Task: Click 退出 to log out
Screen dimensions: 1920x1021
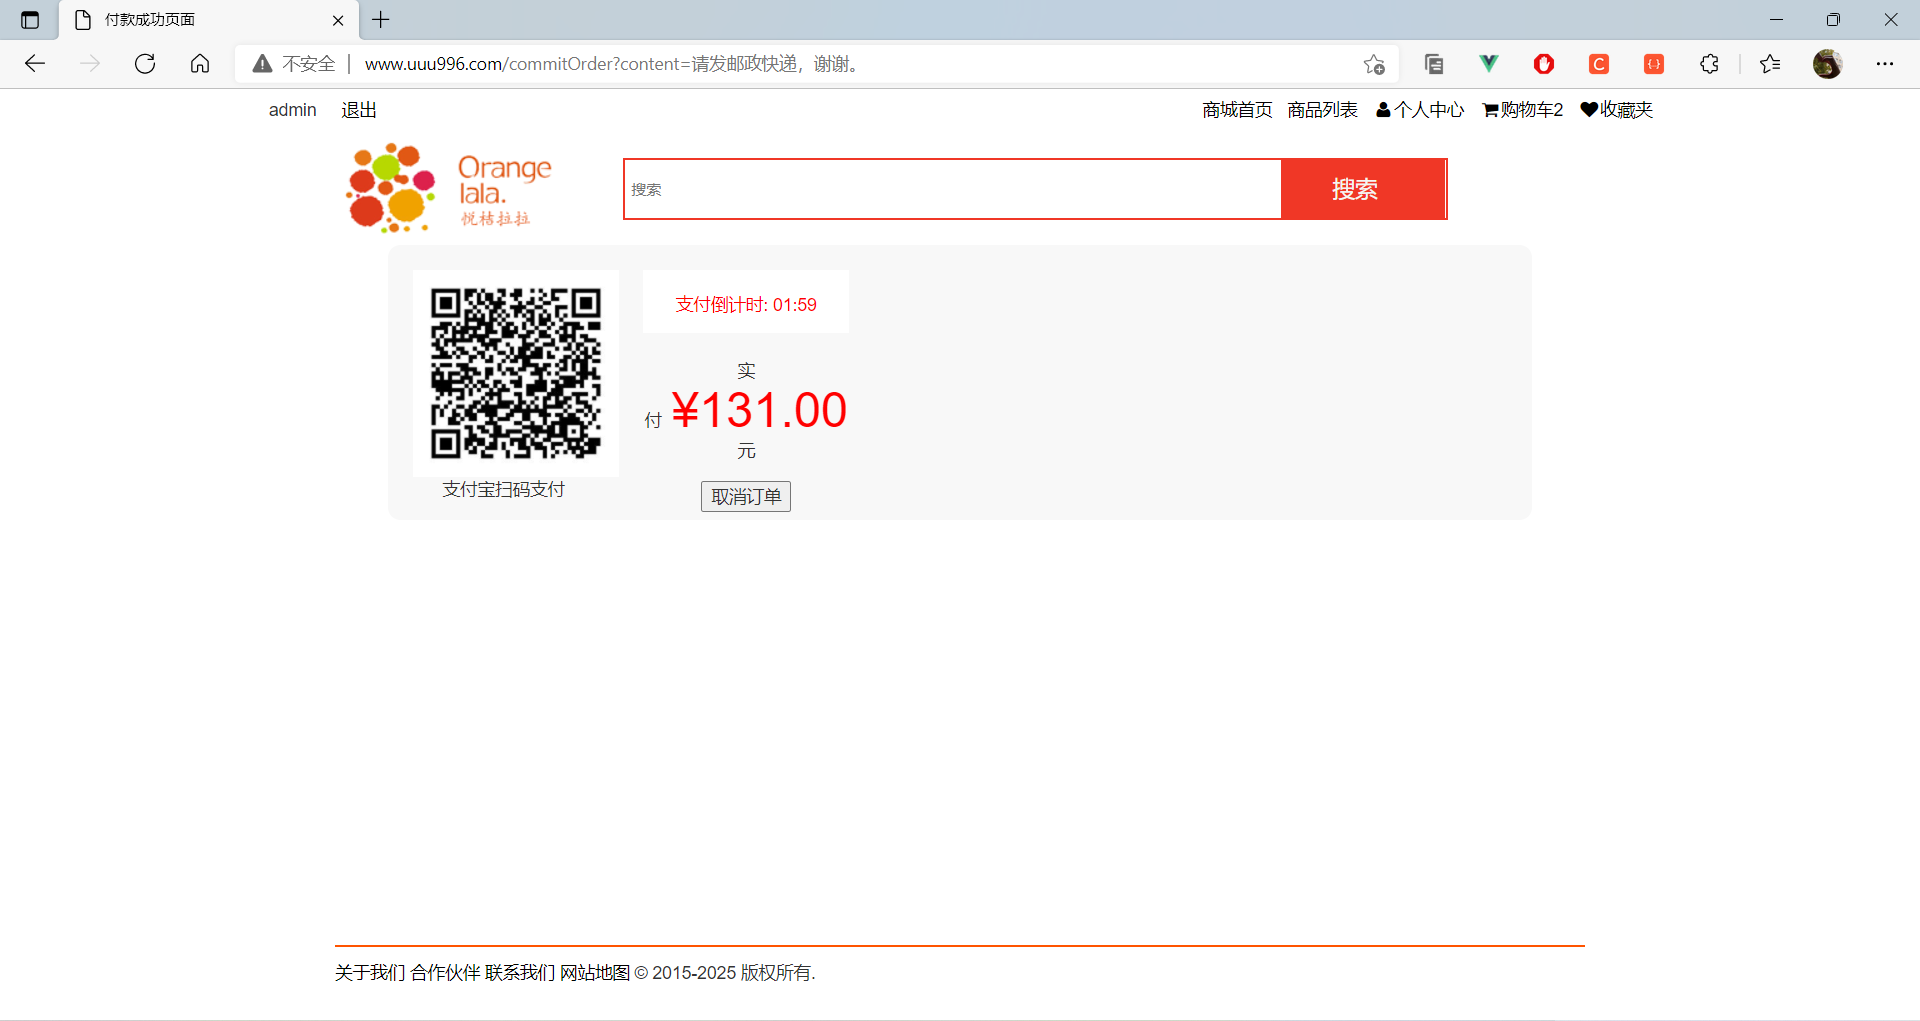Action: (x=359, y=110)
